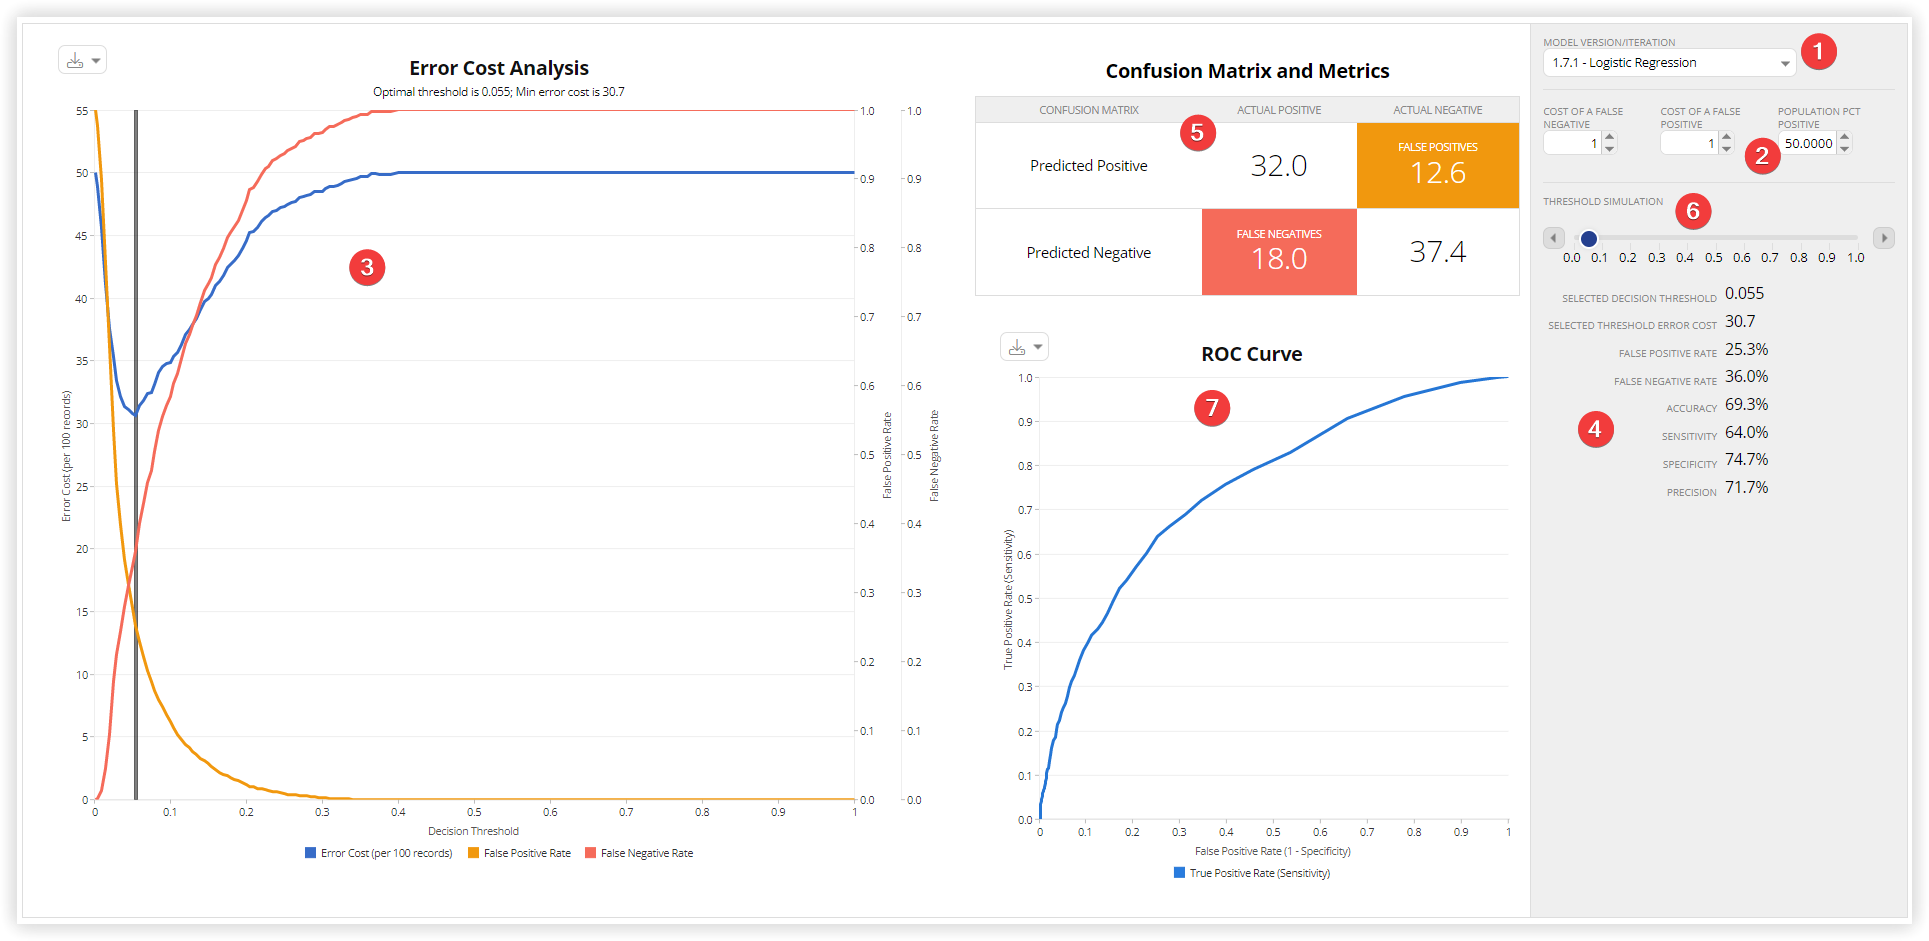Click the up stepper for Population Pct Positive
Viewport: 1929px width, 941px height.
click(1845, 137)
